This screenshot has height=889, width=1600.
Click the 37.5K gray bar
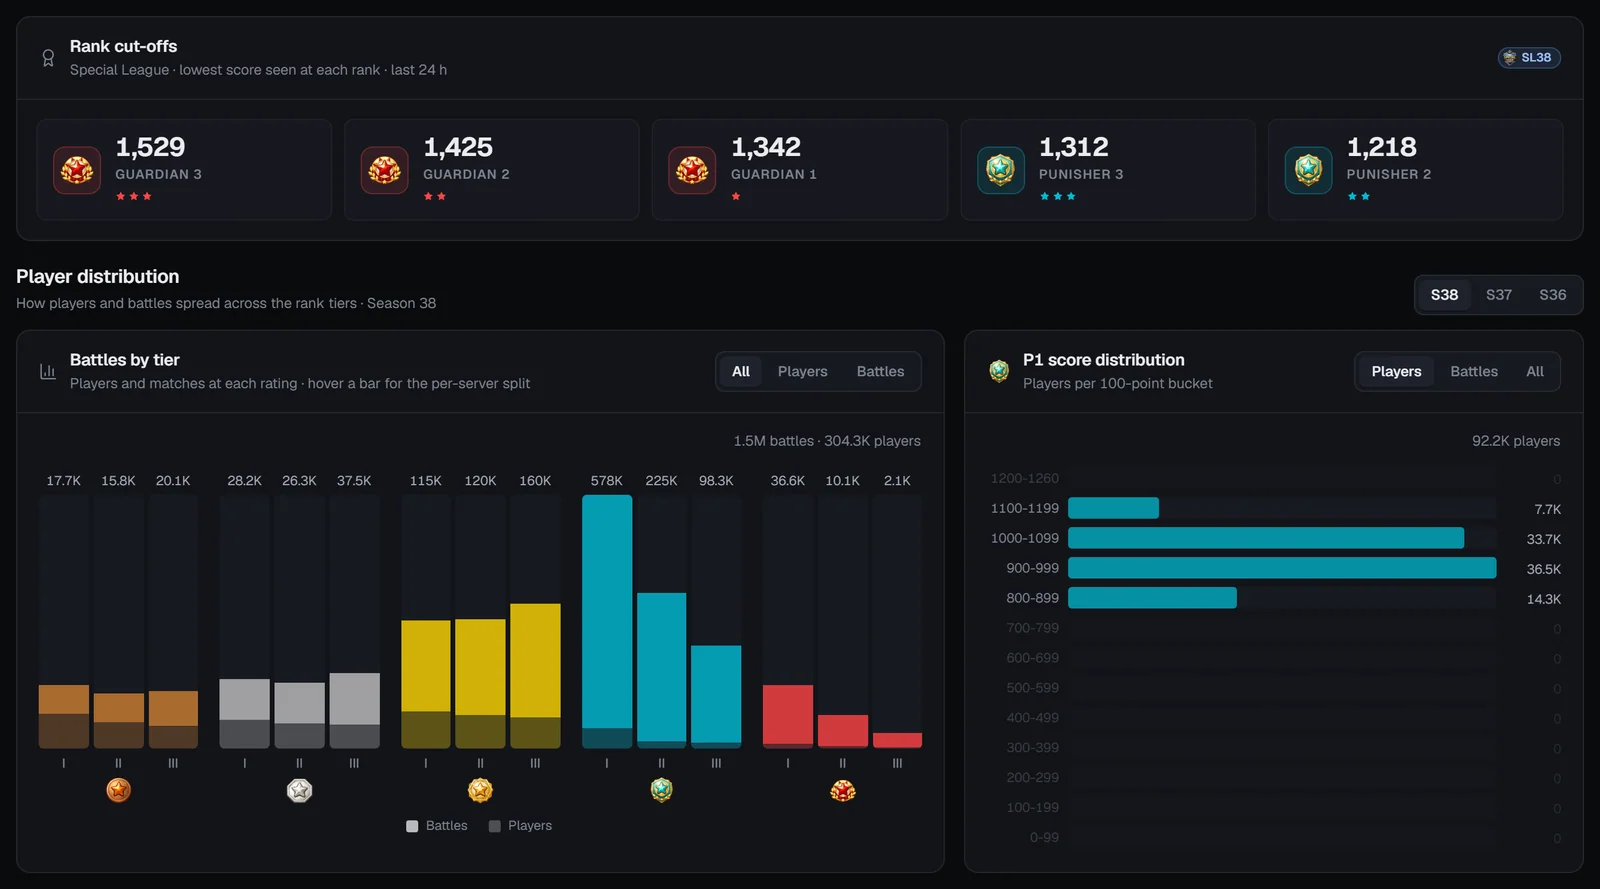[x=354, y=710]
